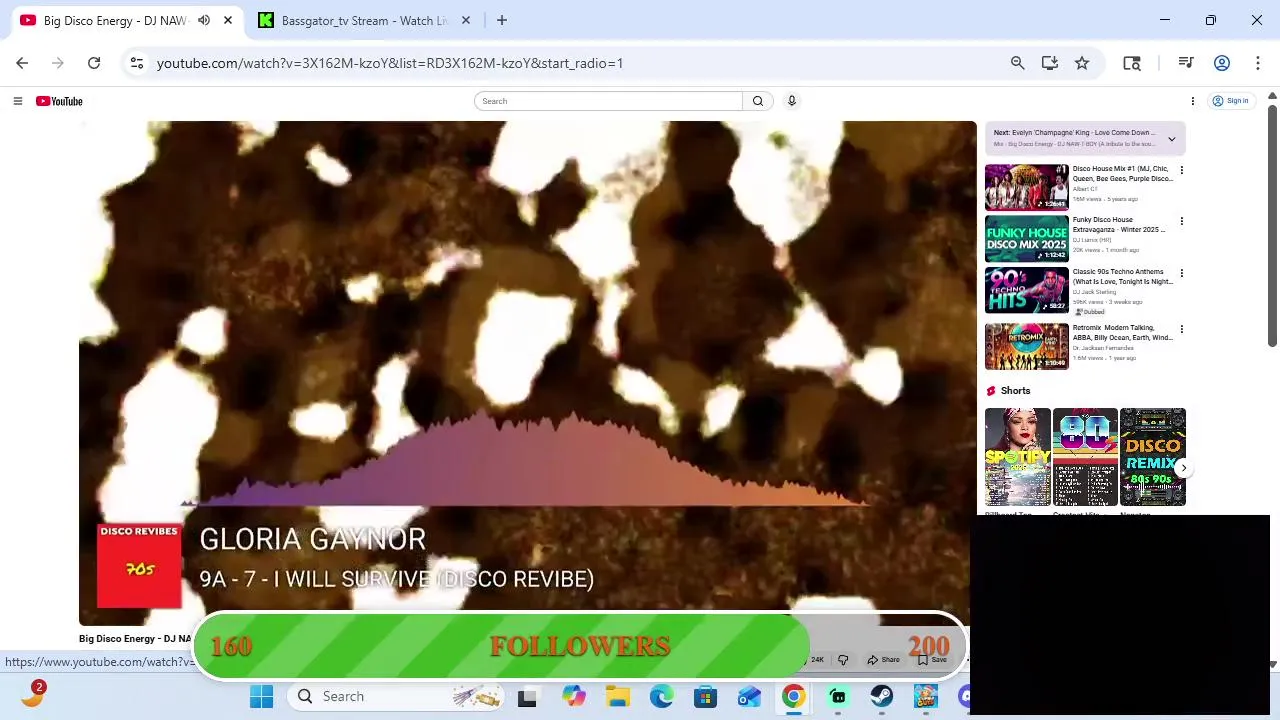
Task: Go back in browser history
Action: coord(22,63)
